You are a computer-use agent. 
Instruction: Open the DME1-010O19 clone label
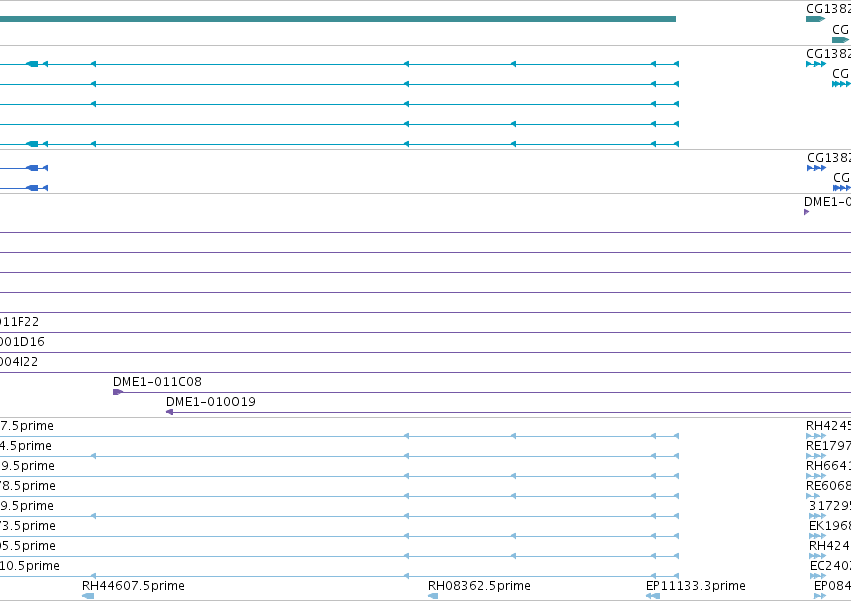[211, 402]
